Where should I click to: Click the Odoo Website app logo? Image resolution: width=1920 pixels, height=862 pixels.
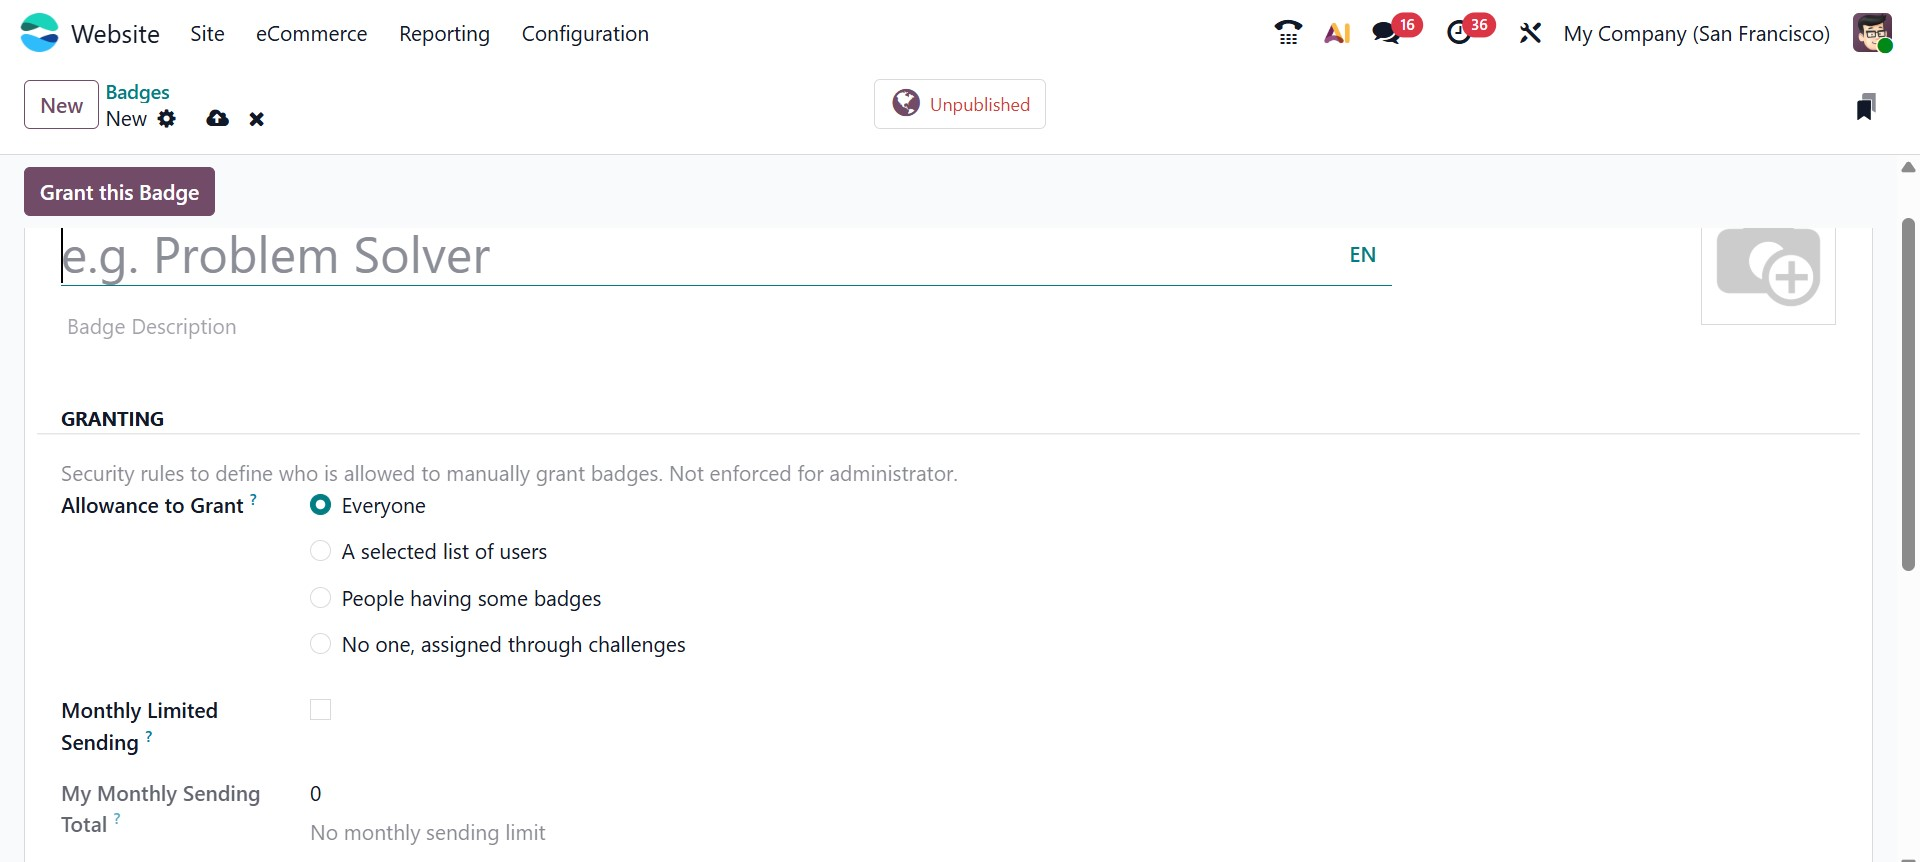tap(40, 33)
